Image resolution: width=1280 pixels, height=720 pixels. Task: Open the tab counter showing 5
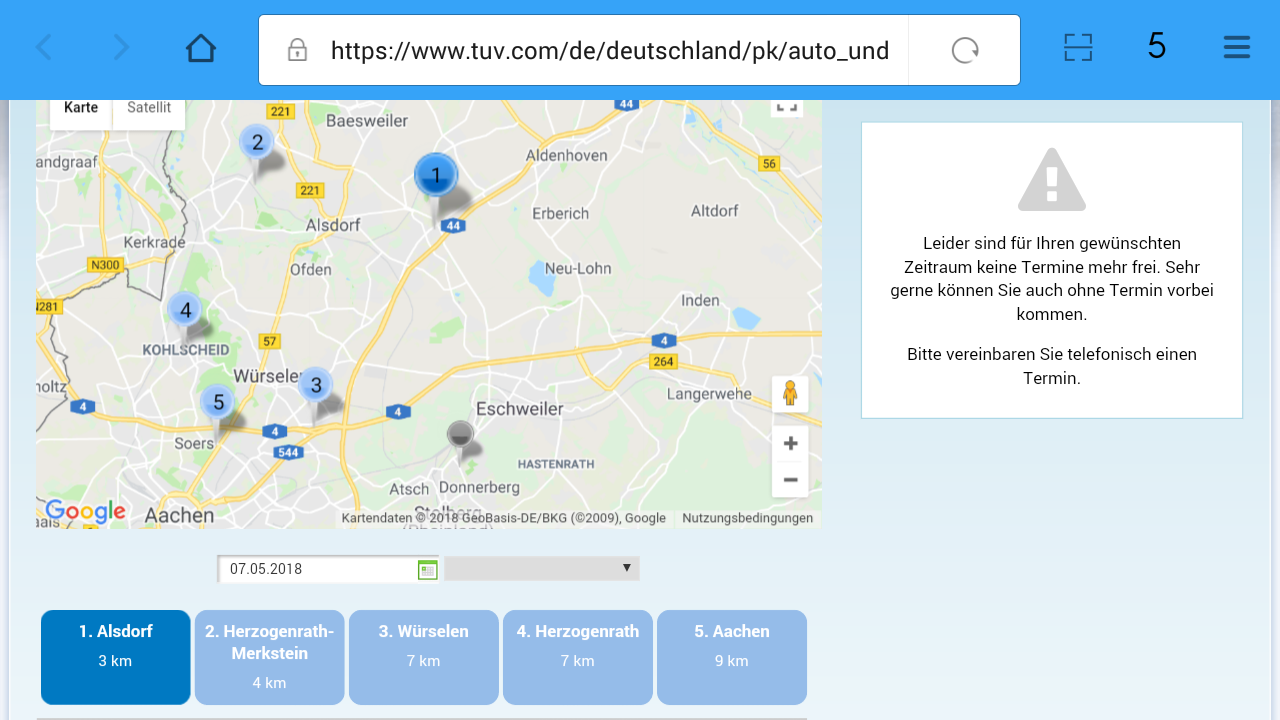coord(1156,47)
